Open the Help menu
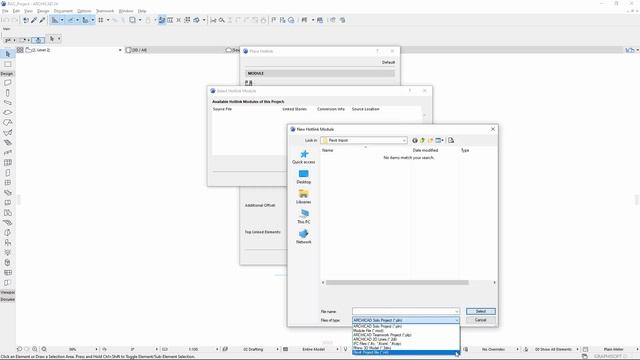Viewport: 640px width, 360px height. pyautogui.click(x=142, y=11)
